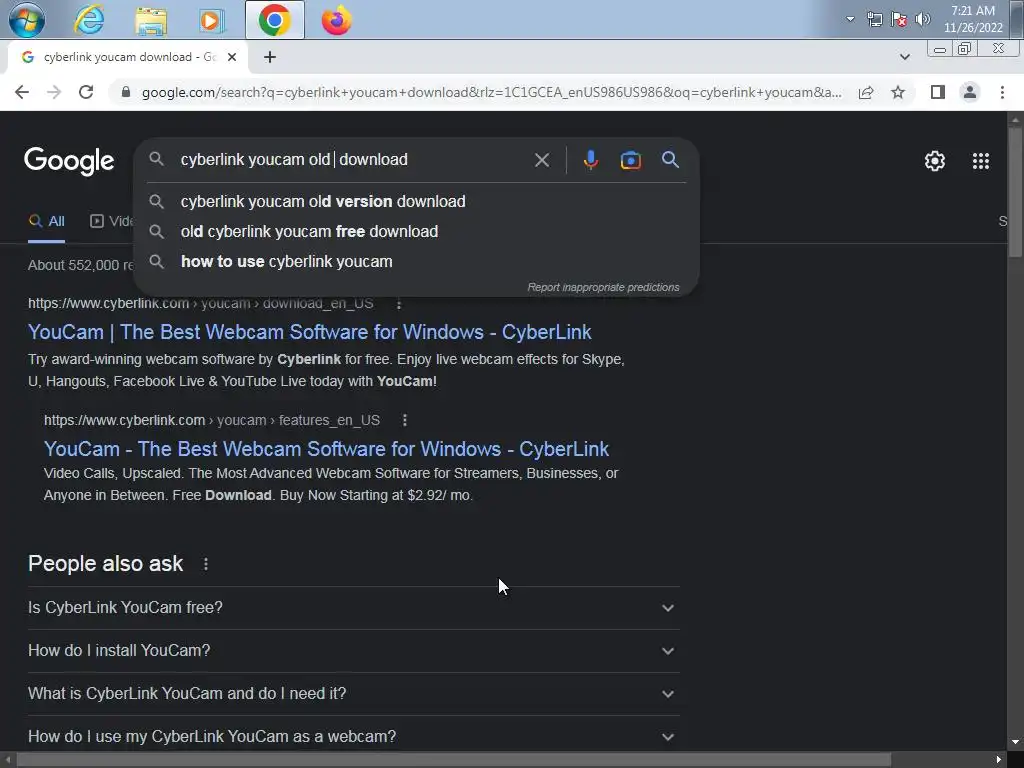Open Action Center flag icon
Screen dimensions: 1024x768
pos(899,19)
